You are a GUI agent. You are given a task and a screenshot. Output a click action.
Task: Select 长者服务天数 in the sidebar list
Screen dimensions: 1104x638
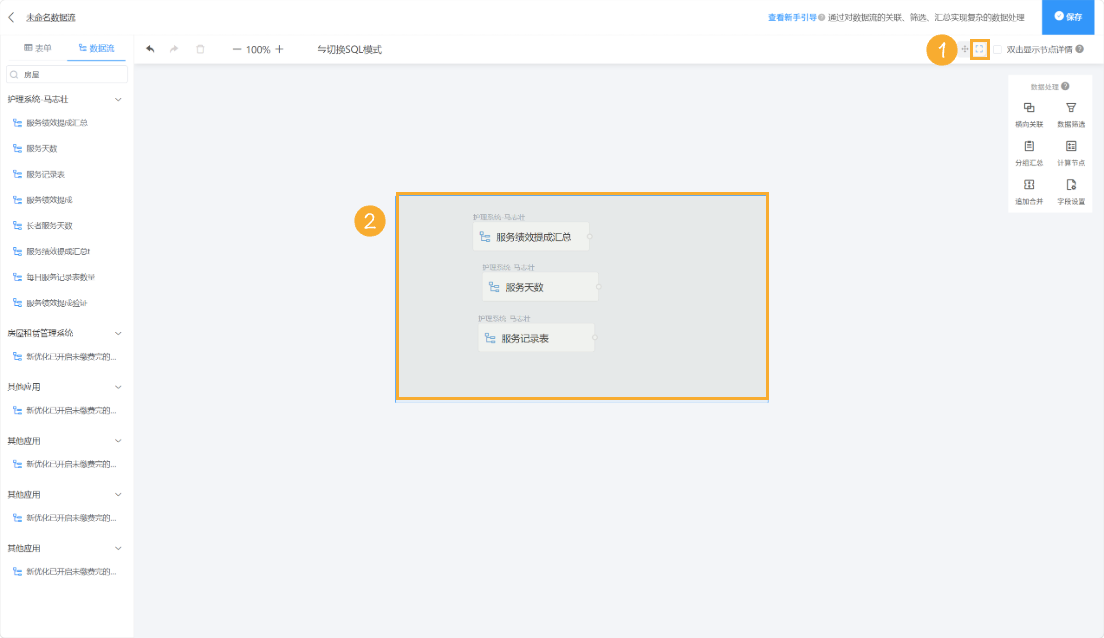(49, 226)
